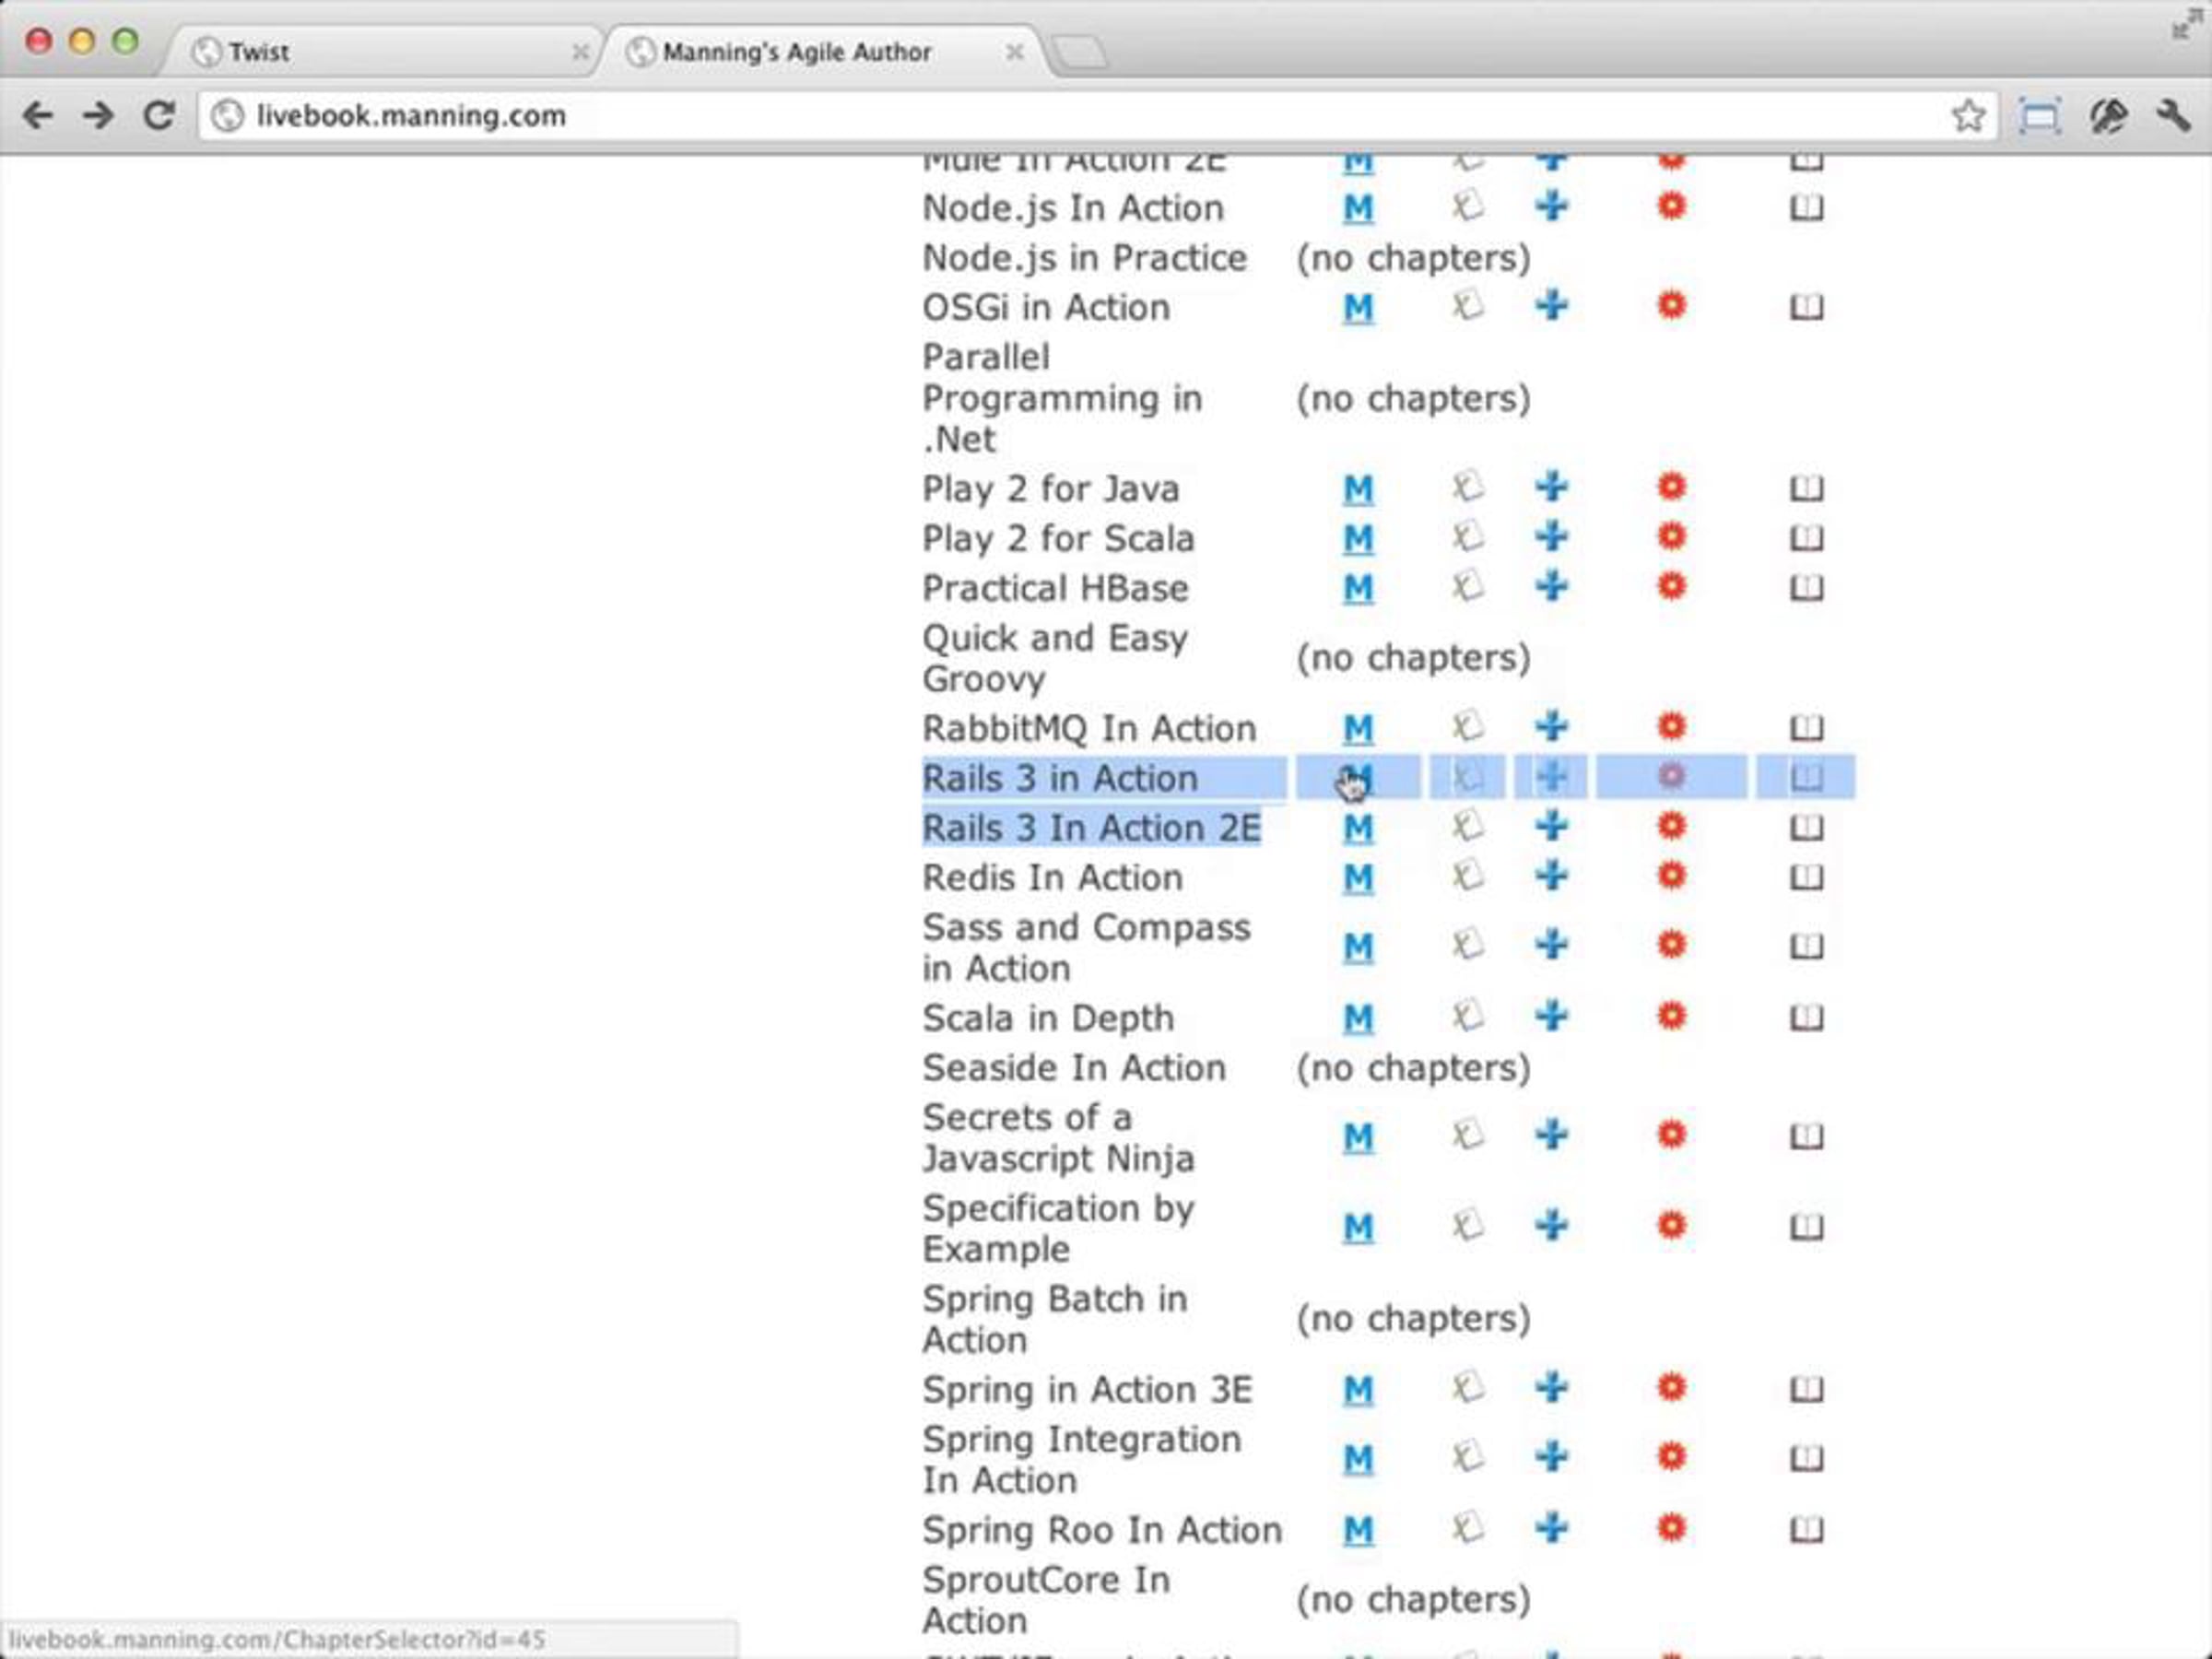Image resolution: width=2212 pixels, height=1659 pixels.
Task: Click the blue plus icon for Spring Integration In Action
Action: click(1551, 1457)
